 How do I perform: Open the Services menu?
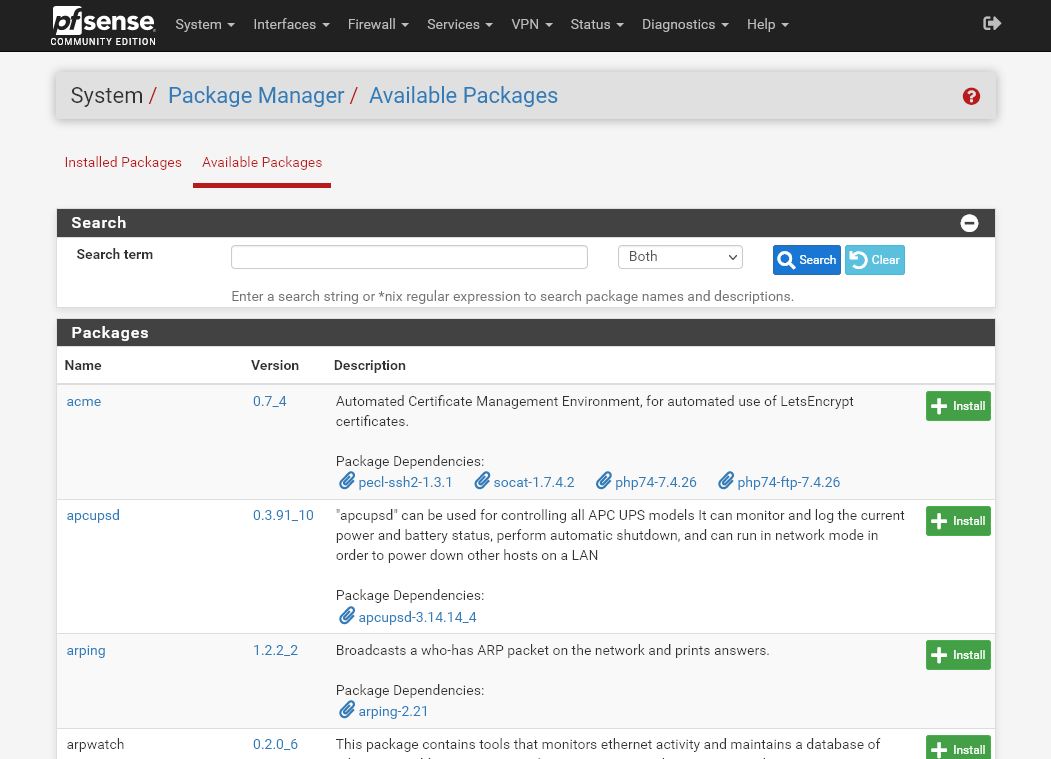[x=459, y=24]
